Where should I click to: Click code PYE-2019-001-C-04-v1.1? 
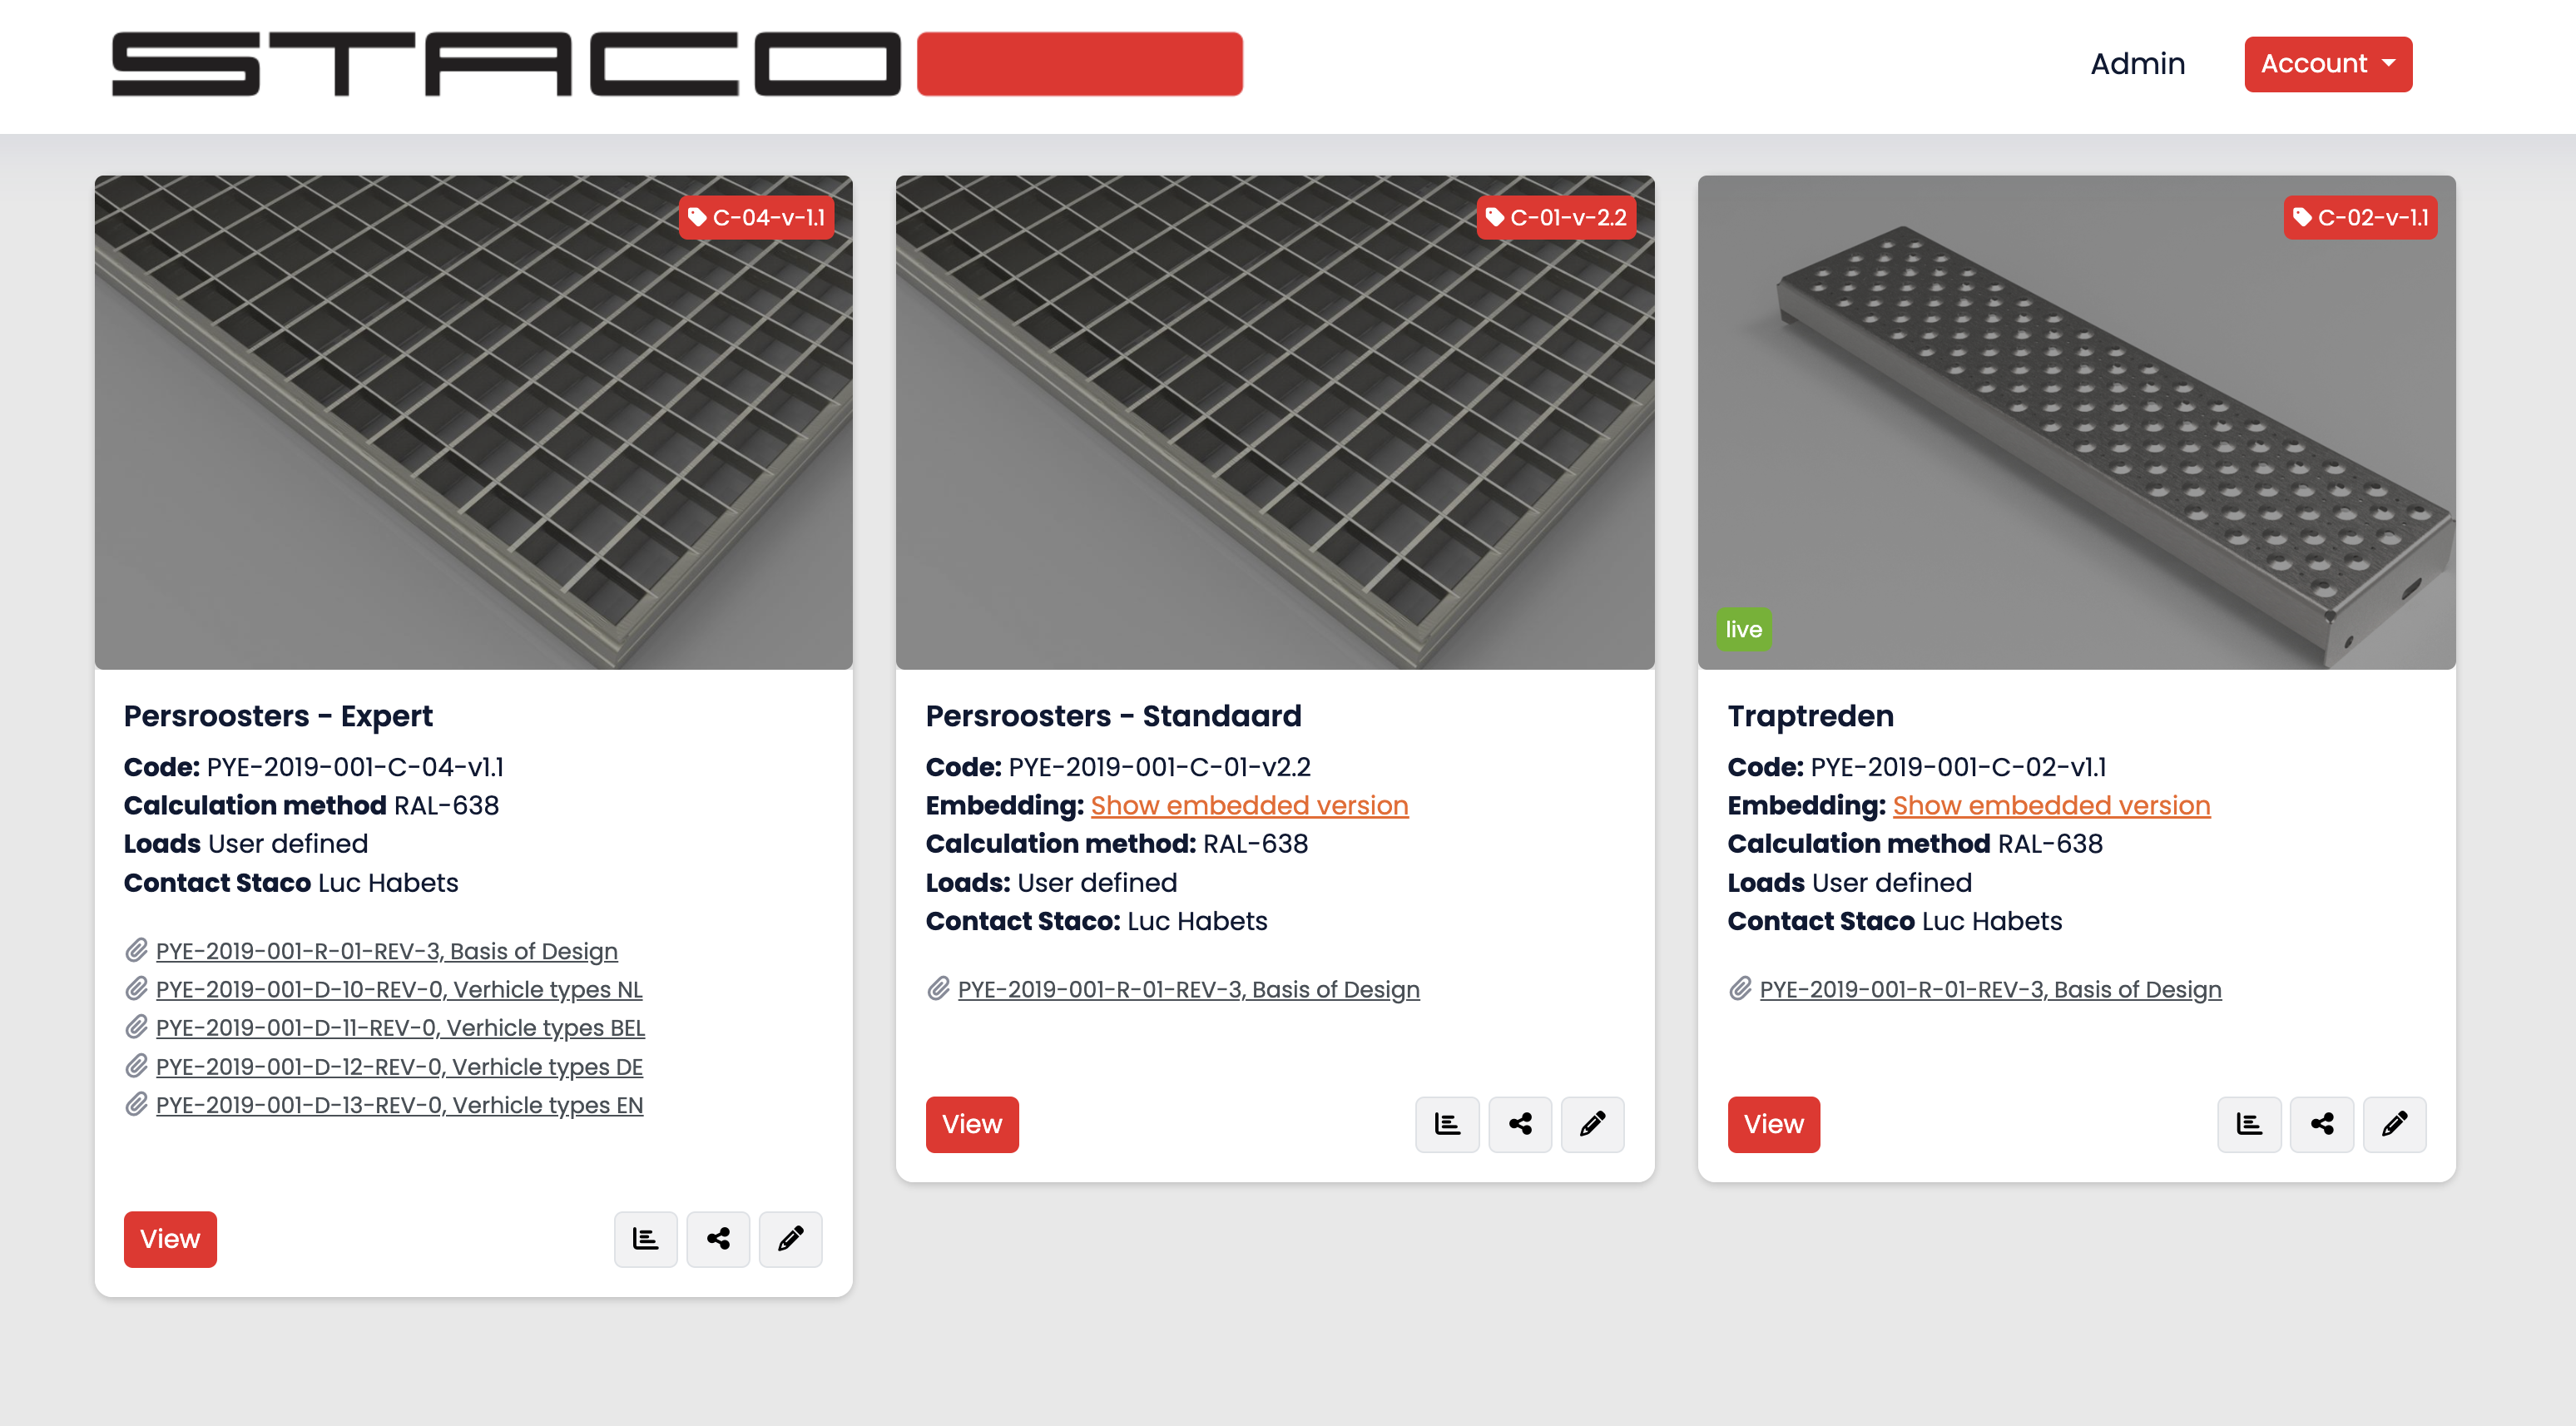click(355, 767)
